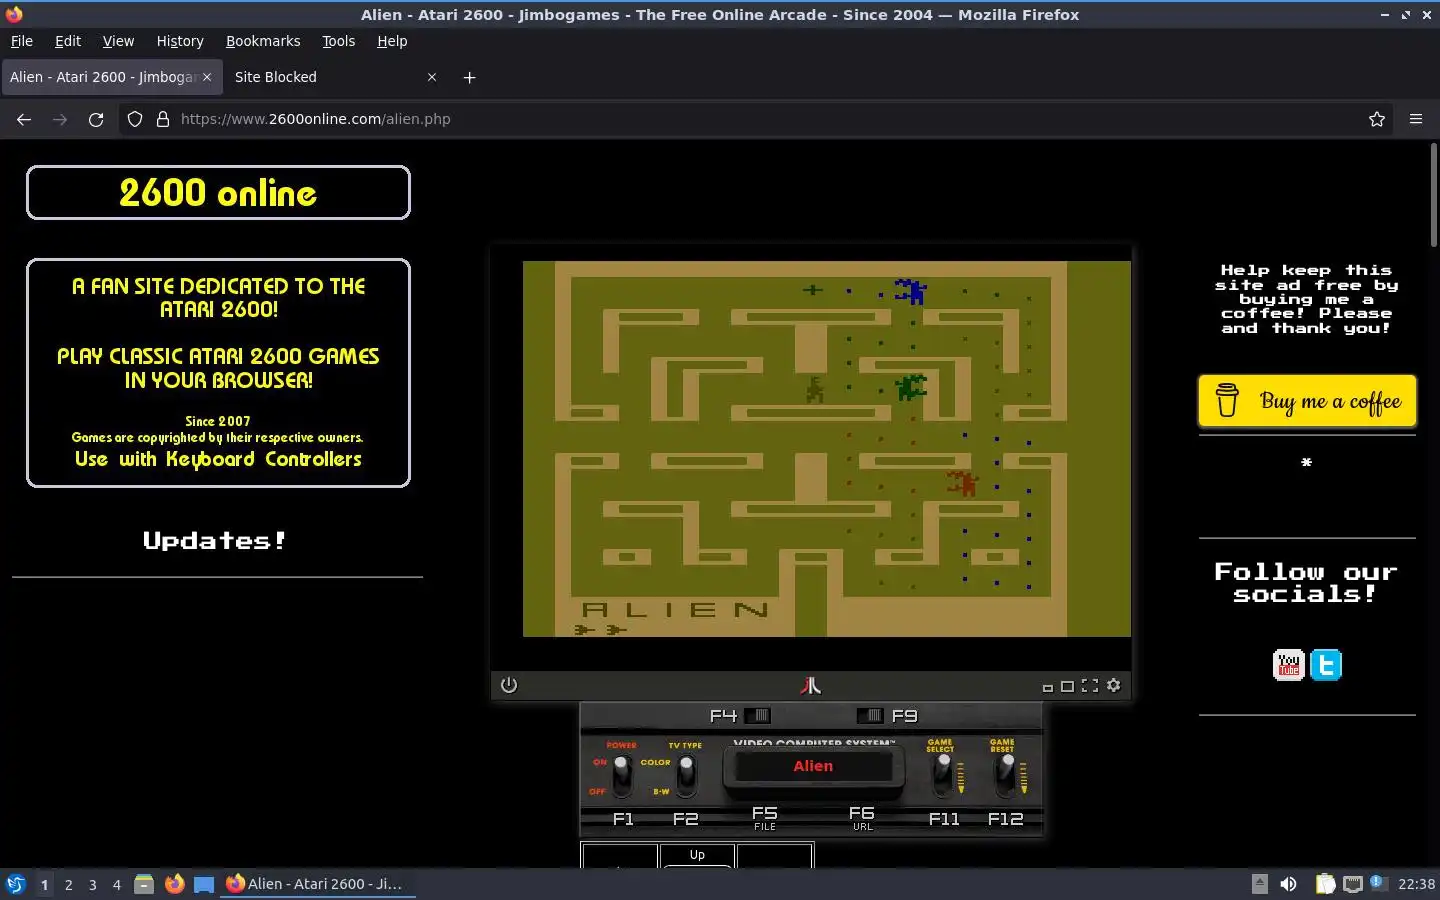Open the Twitter social link
Viewport: 1440px width, 900px height.
[x=1326, y=664]
